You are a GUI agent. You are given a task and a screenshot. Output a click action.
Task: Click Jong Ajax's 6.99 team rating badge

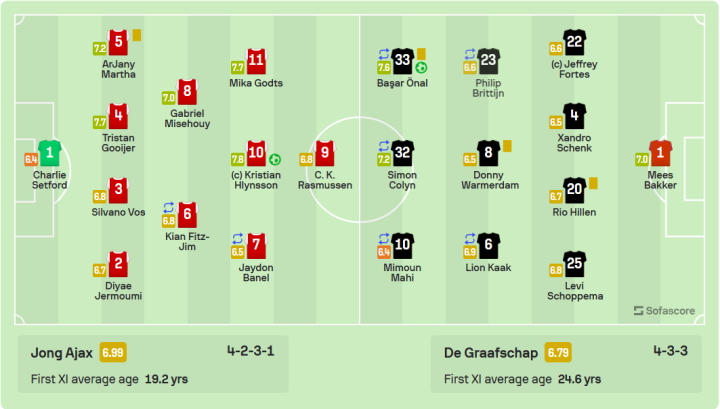[112, 353]
